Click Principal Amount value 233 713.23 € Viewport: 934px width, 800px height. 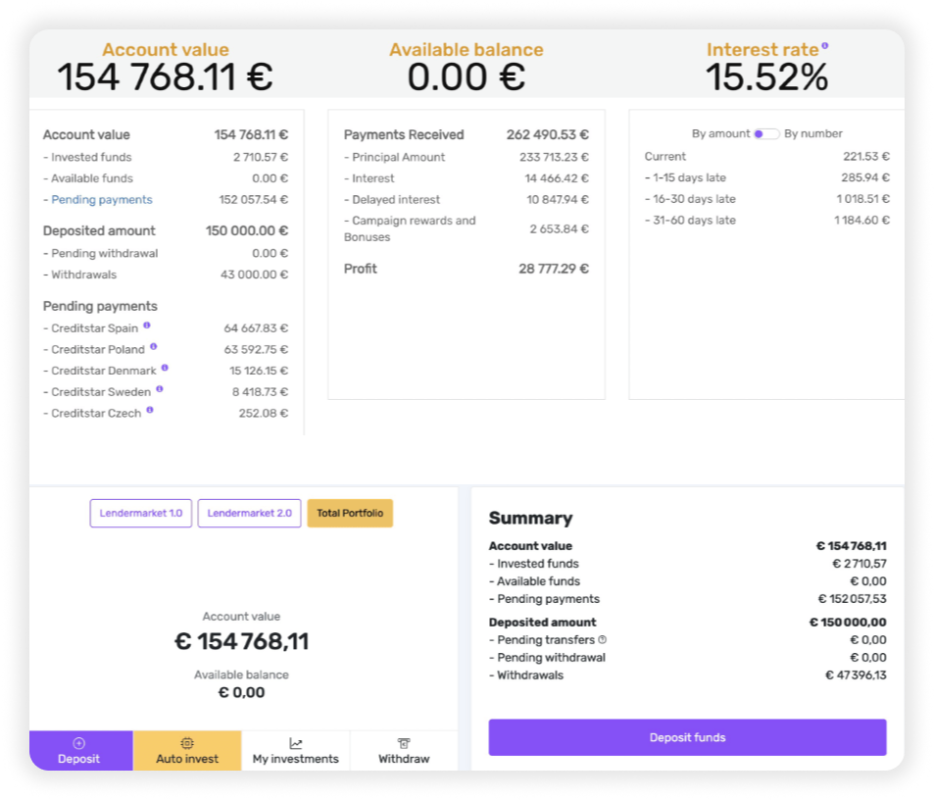(554, 157)
